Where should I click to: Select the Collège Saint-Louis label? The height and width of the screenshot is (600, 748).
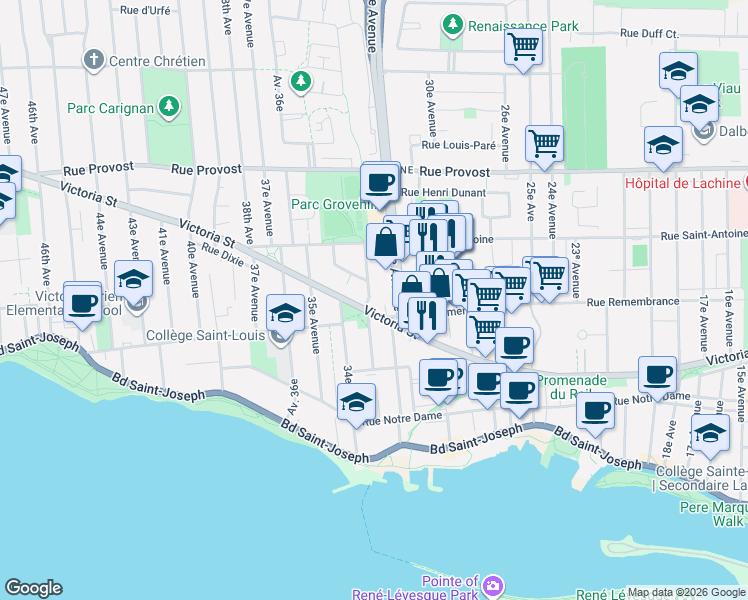(x=206, y=335)
